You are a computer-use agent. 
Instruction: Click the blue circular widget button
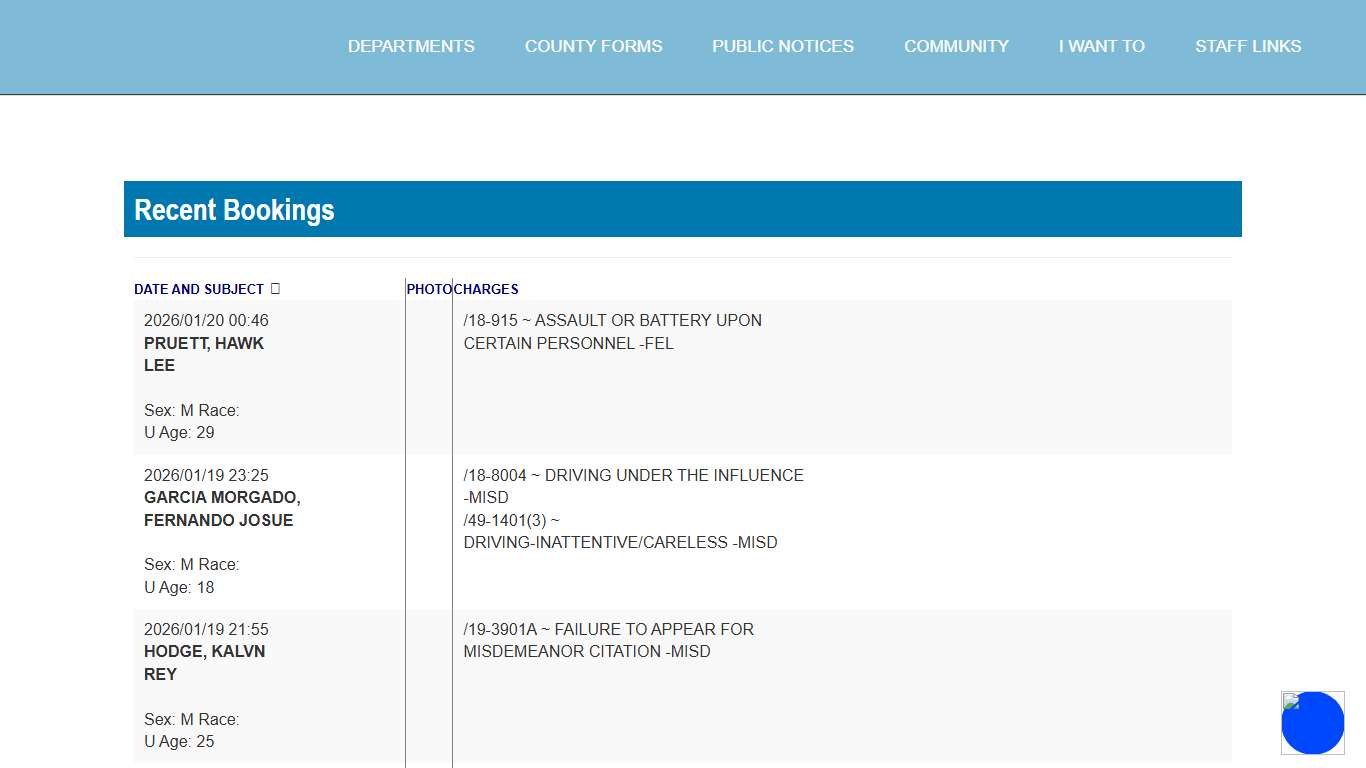(1313, 723)
